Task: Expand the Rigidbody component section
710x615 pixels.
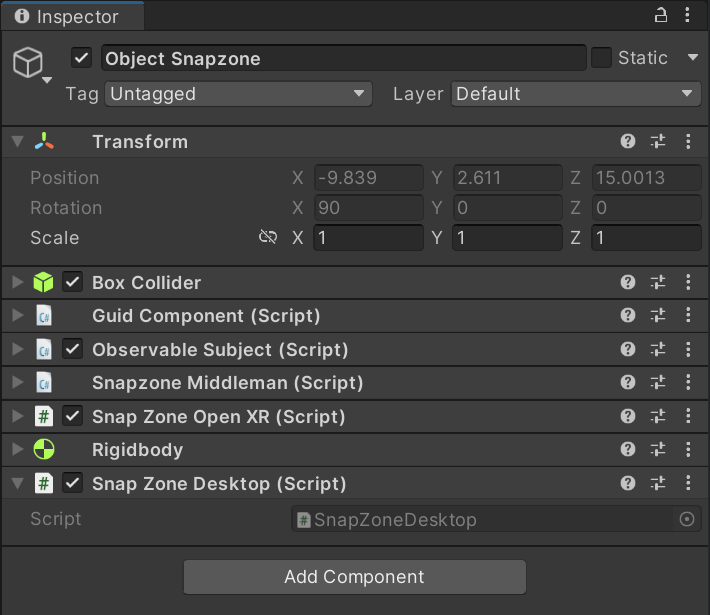Action: click(17, 450)
